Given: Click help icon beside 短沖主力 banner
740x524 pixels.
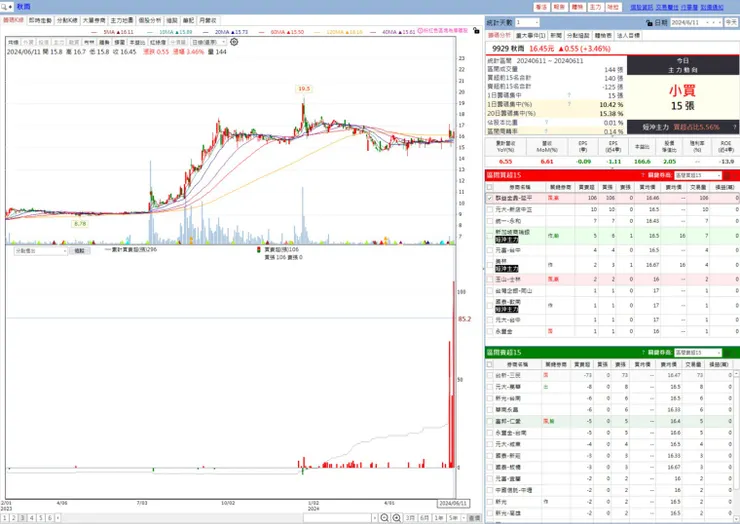Looking at the screenshot, I should coord(734,127).
